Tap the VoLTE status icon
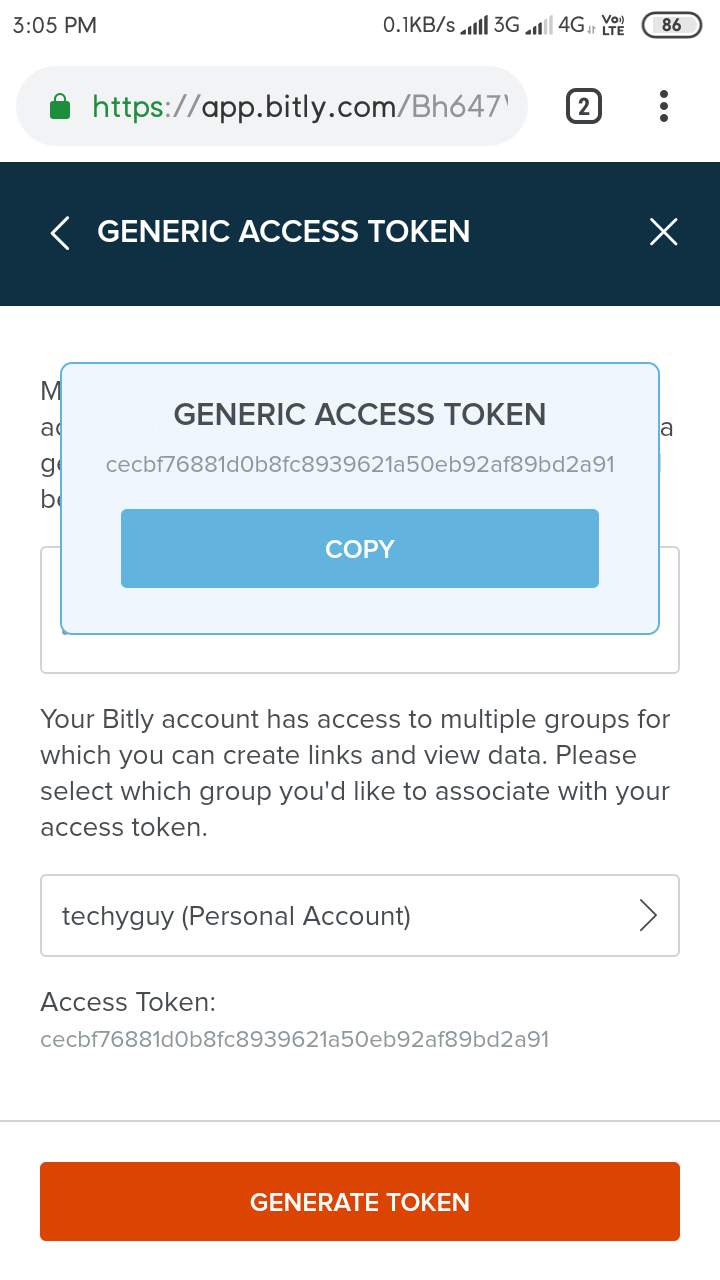Image resolution: width=720 pixels, height=1280 pixels. [613, 26]
